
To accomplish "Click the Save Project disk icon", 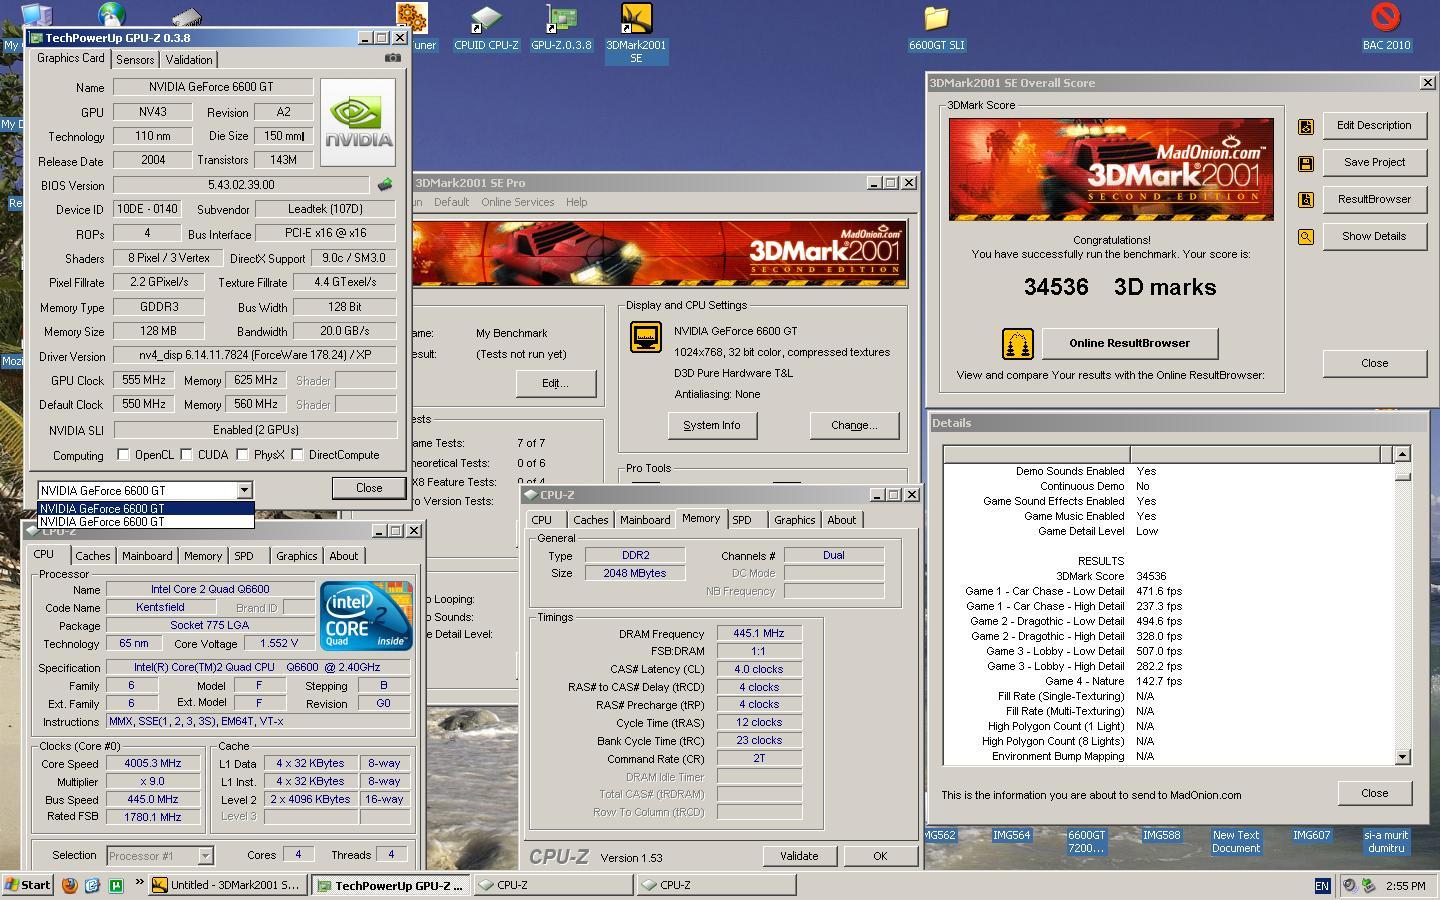I will click(x=1306, y=163).
